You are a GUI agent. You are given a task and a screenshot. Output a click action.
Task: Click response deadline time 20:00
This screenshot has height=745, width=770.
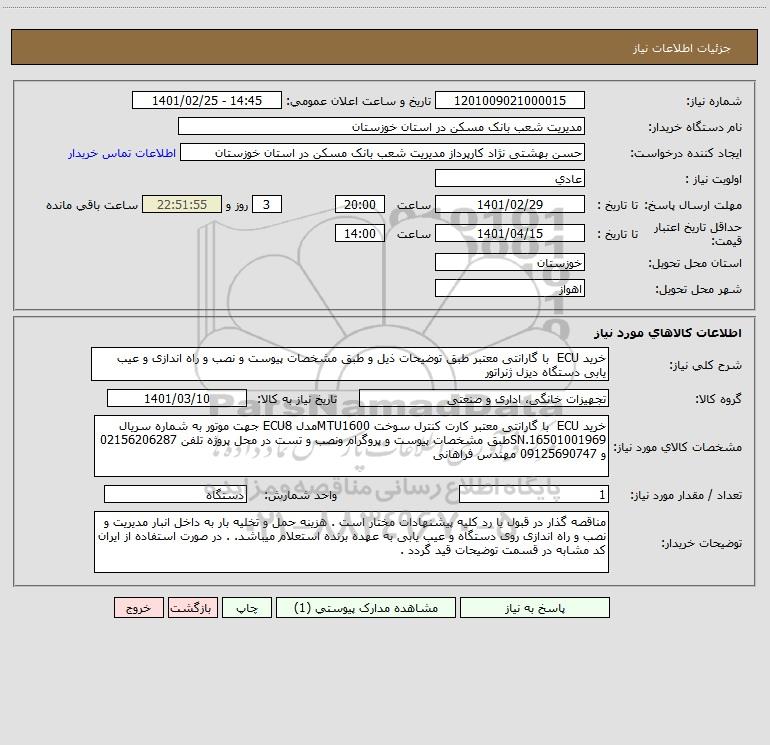pyautogui.click(x=359, y=204)
